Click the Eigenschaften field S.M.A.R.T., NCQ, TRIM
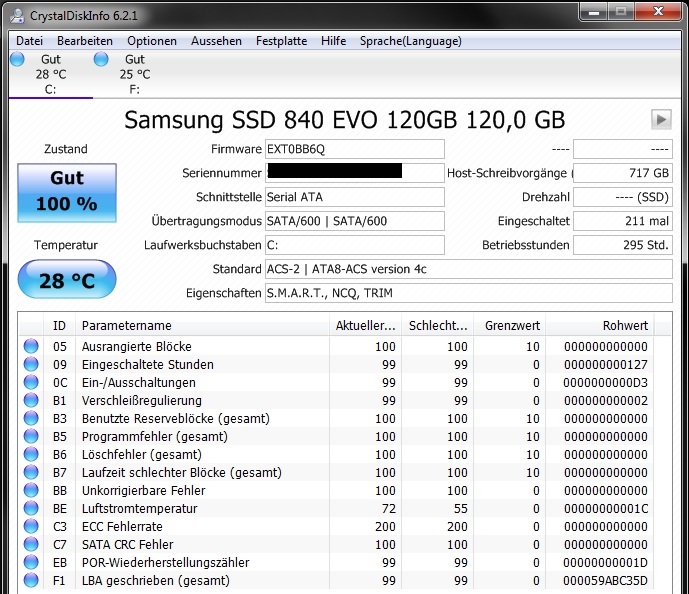The image size is (689, 594). (x=469, y=293)
